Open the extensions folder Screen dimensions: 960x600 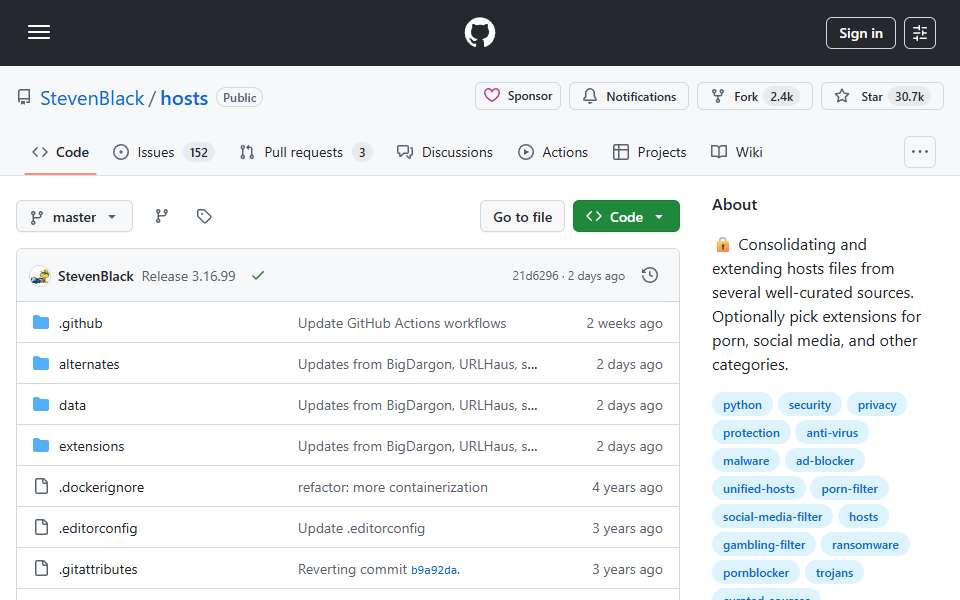(x=91, y=446)
